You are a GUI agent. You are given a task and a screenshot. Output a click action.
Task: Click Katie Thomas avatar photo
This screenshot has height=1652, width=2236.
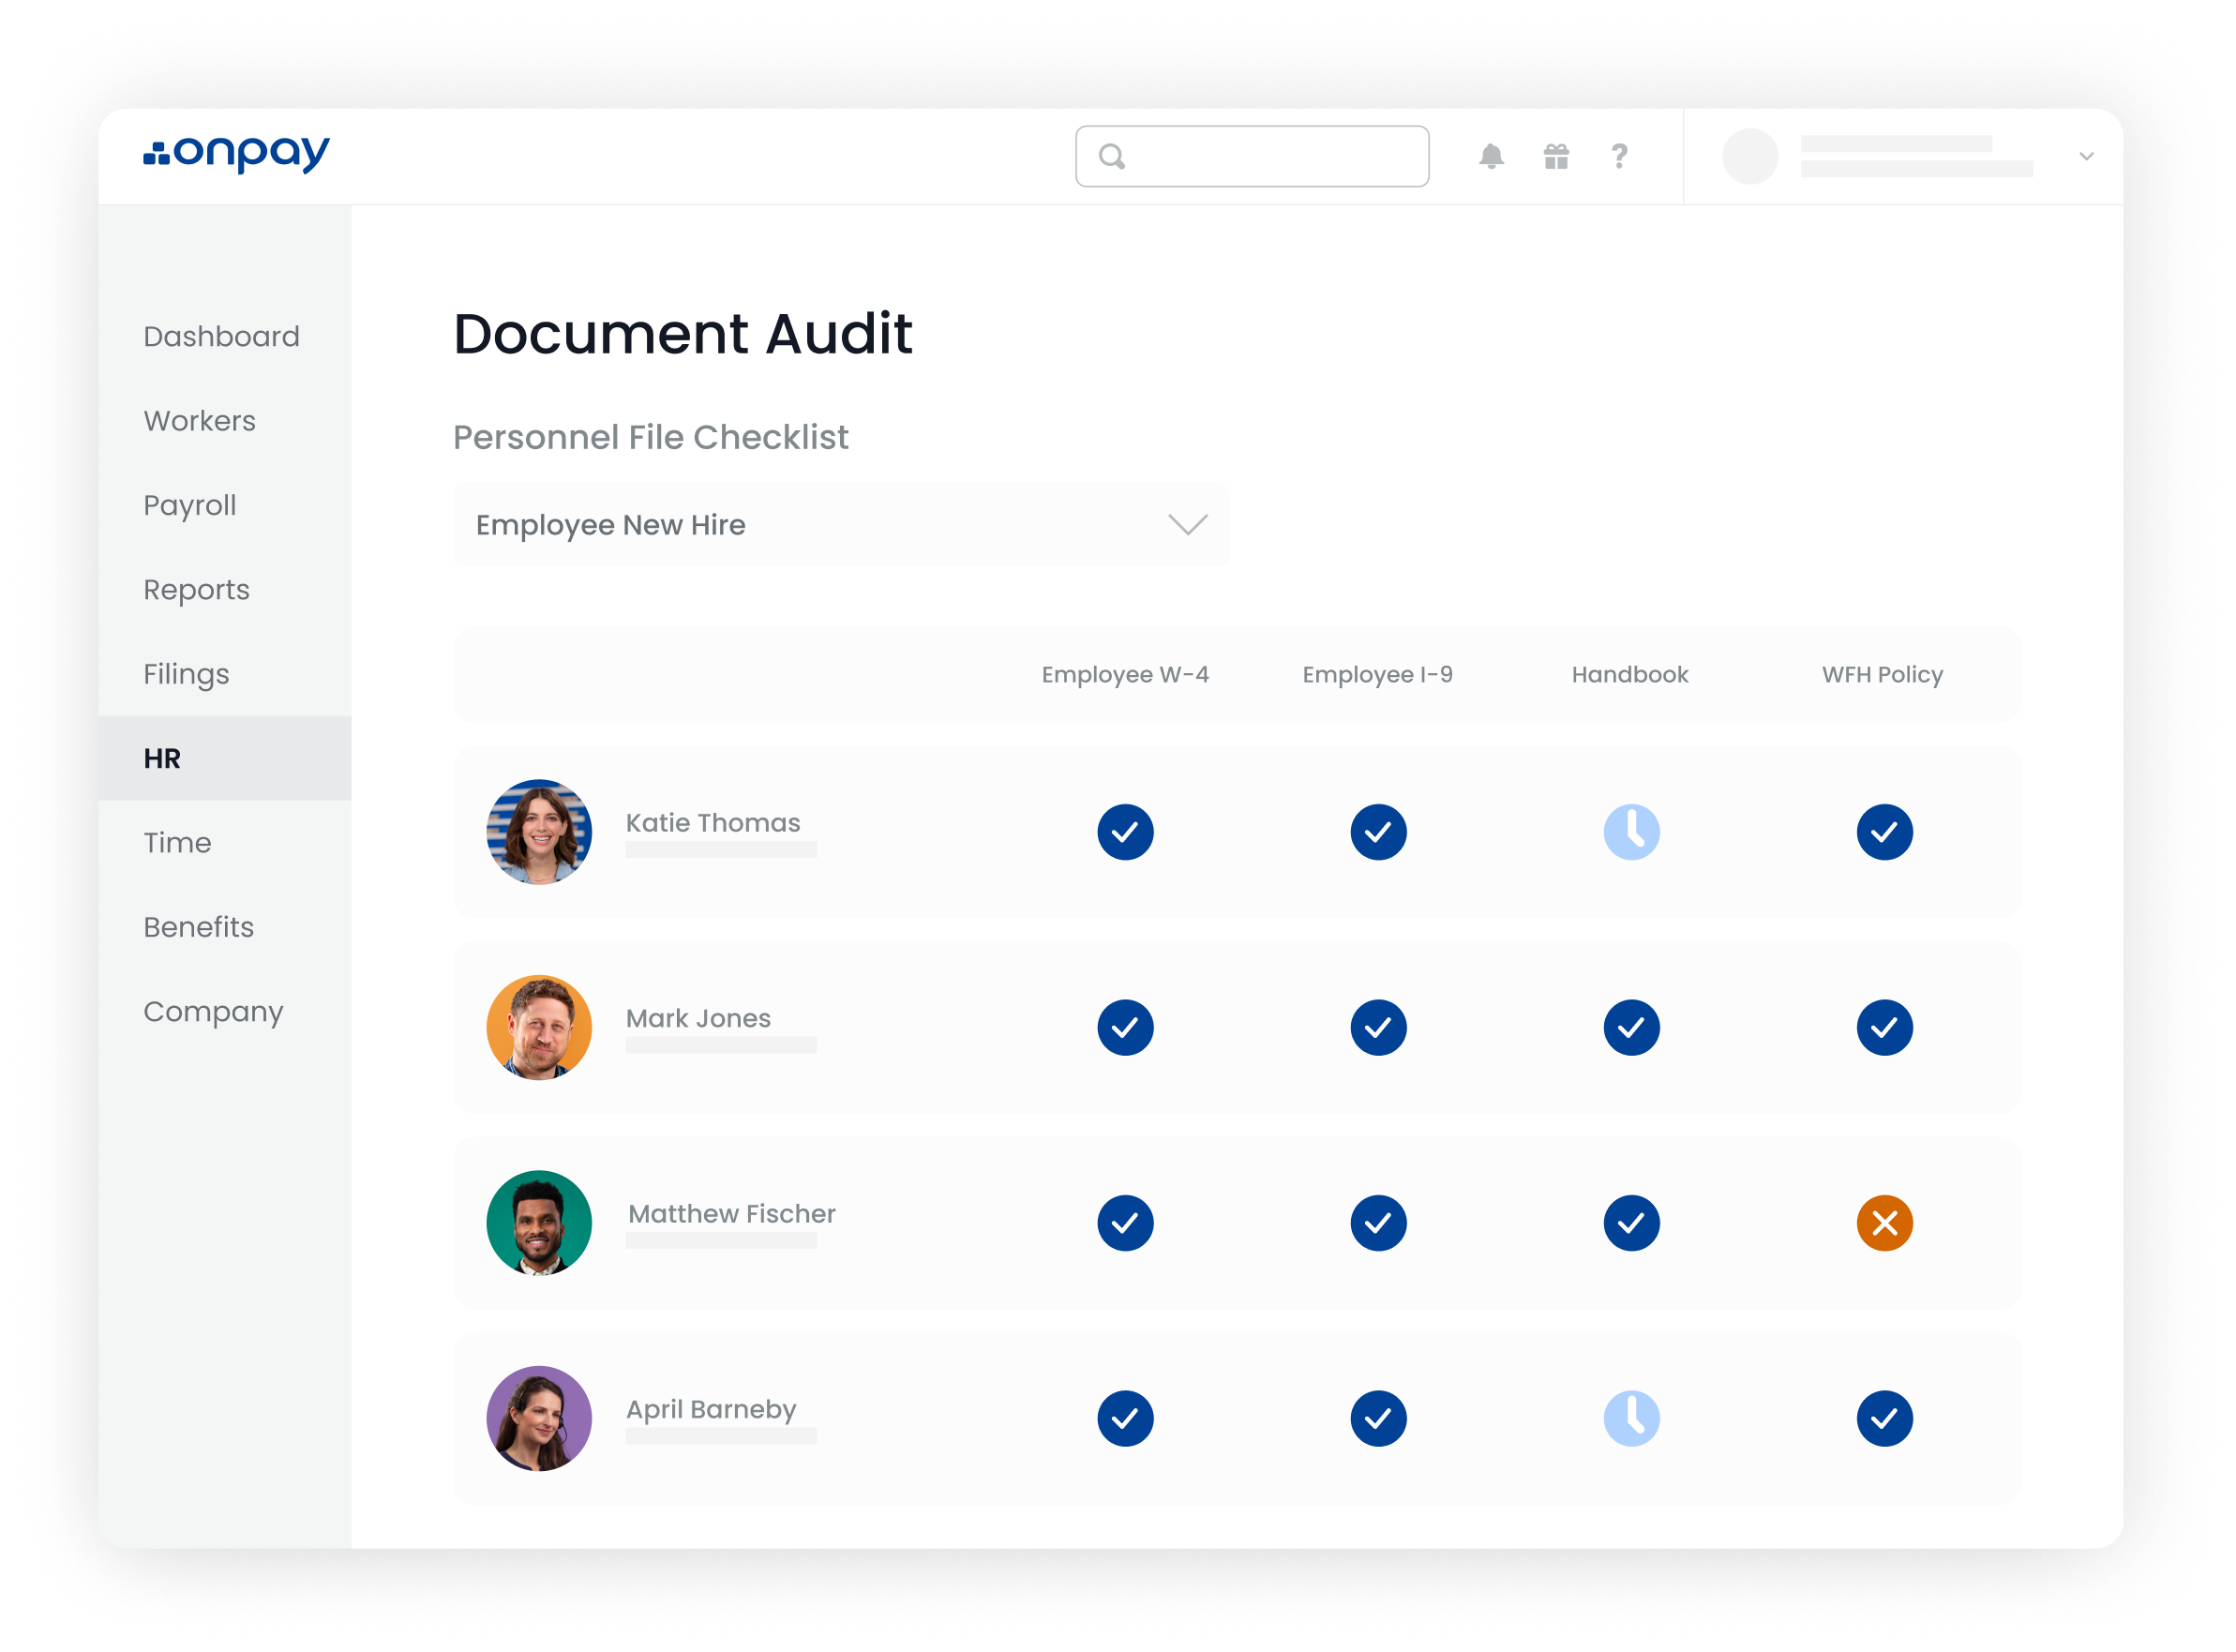click(539, 832)
